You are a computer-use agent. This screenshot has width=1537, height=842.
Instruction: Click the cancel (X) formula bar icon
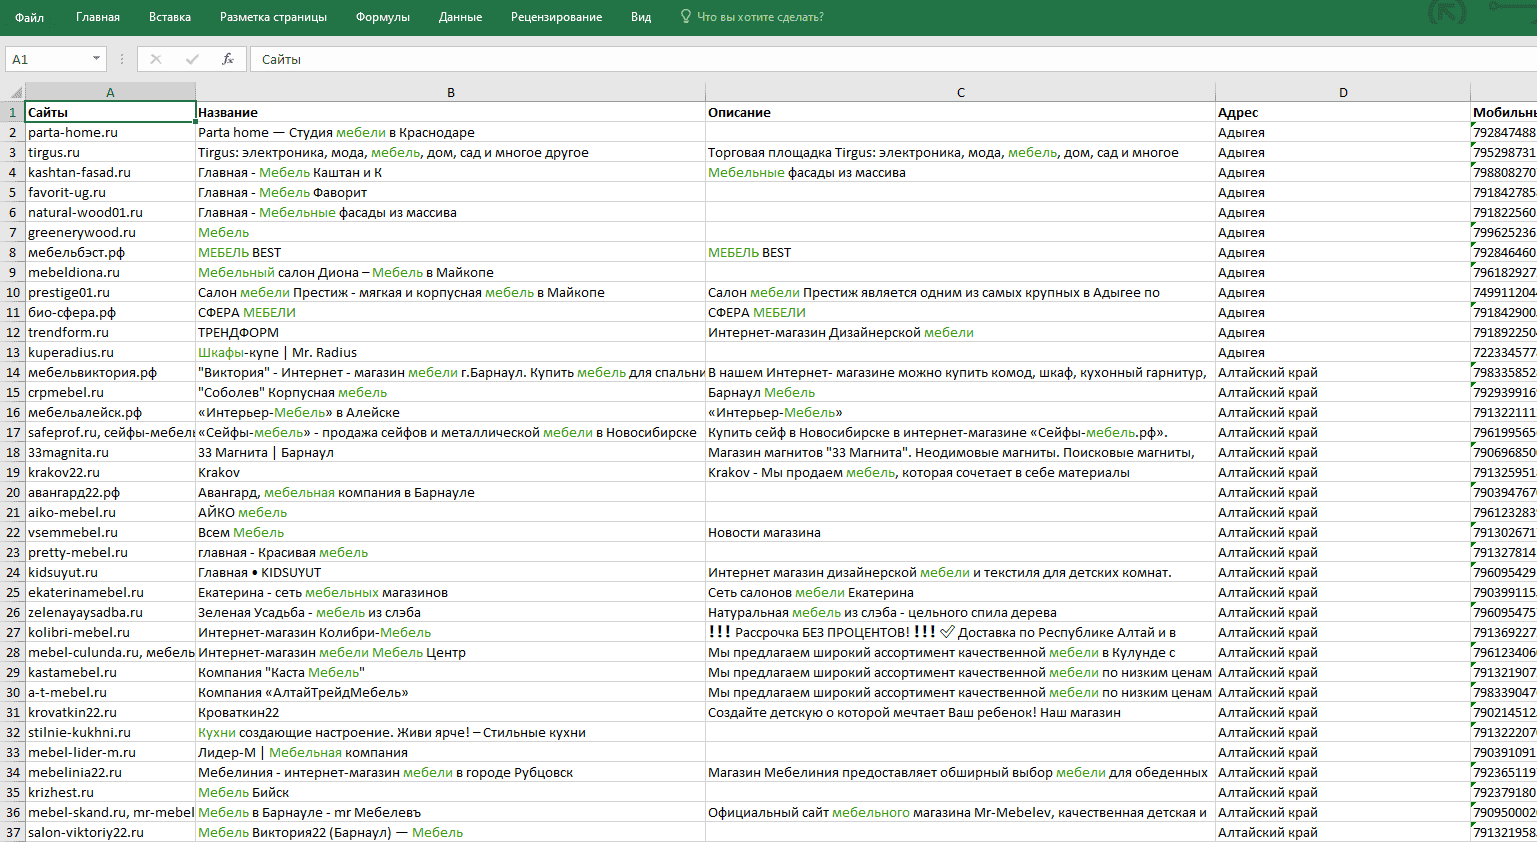pyautogui.click(x=156, y=59)
